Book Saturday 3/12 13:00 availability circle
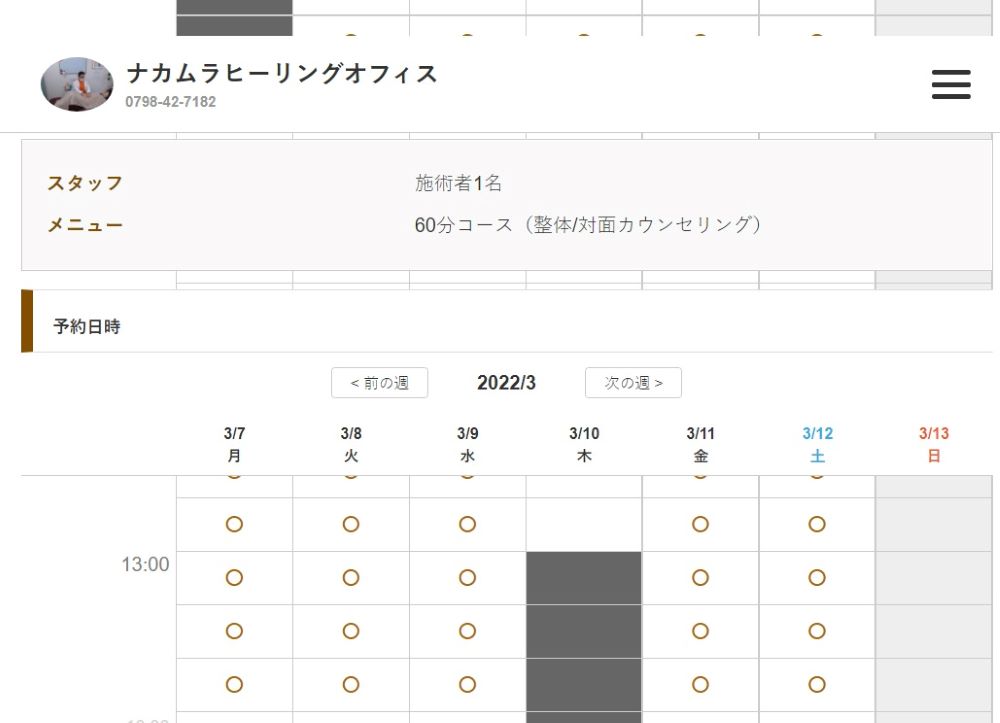 tap(817, 578)
